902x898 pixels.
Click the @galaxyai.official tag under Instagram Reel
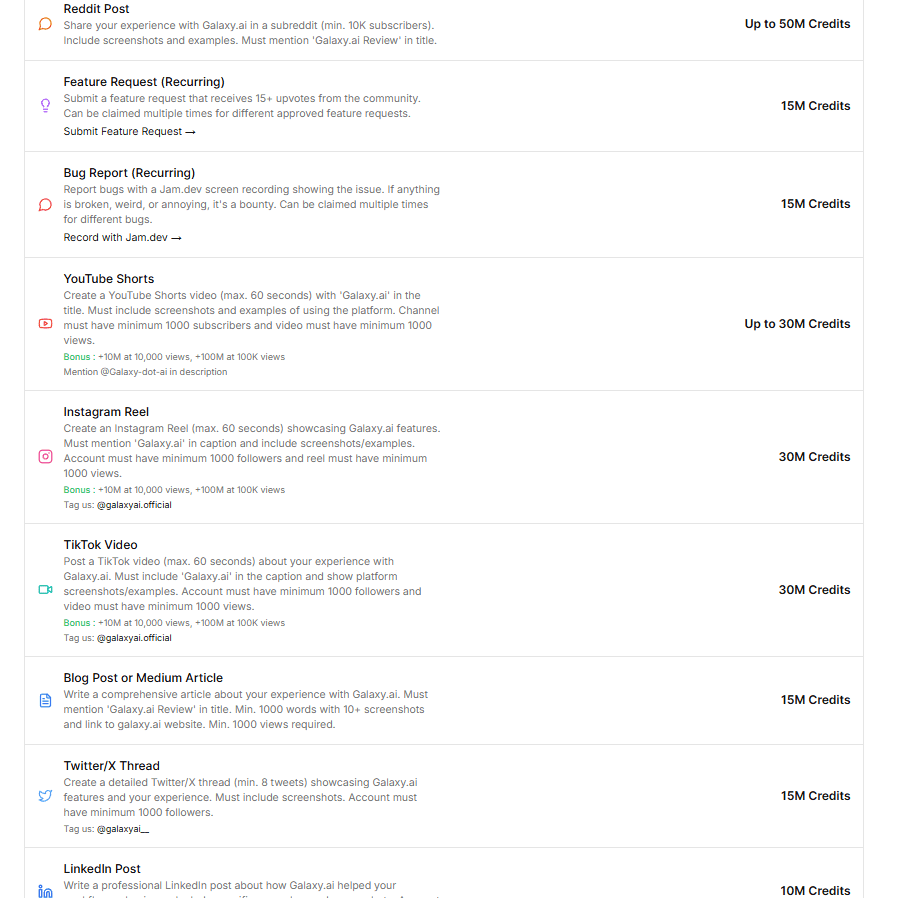[x=134, y=505]
